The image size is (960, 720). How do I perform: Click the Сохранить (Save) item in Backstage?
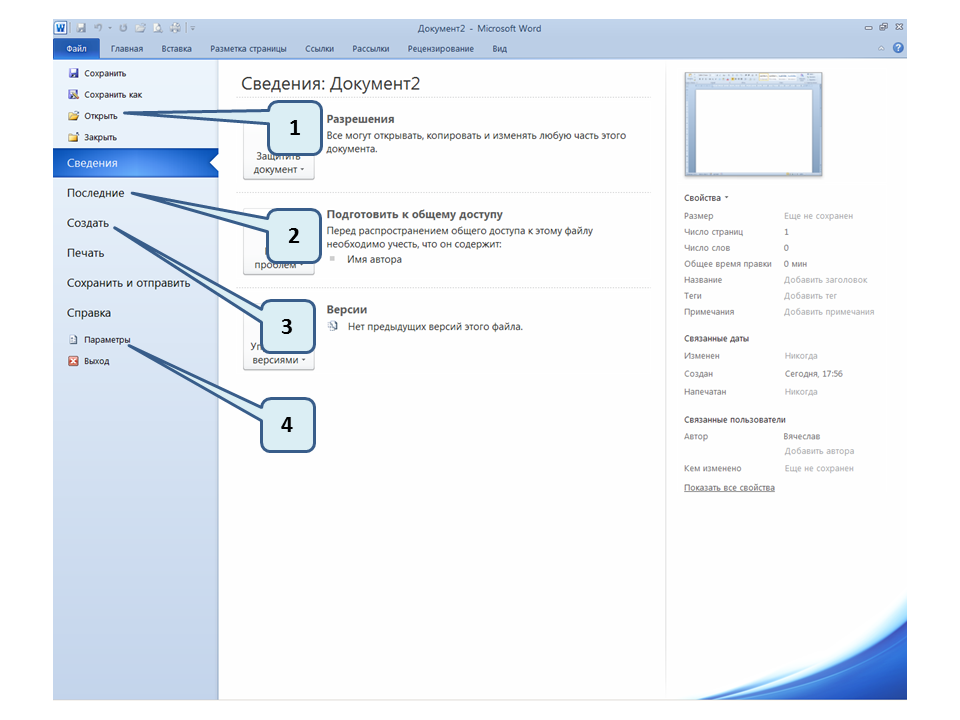(104, 73)
